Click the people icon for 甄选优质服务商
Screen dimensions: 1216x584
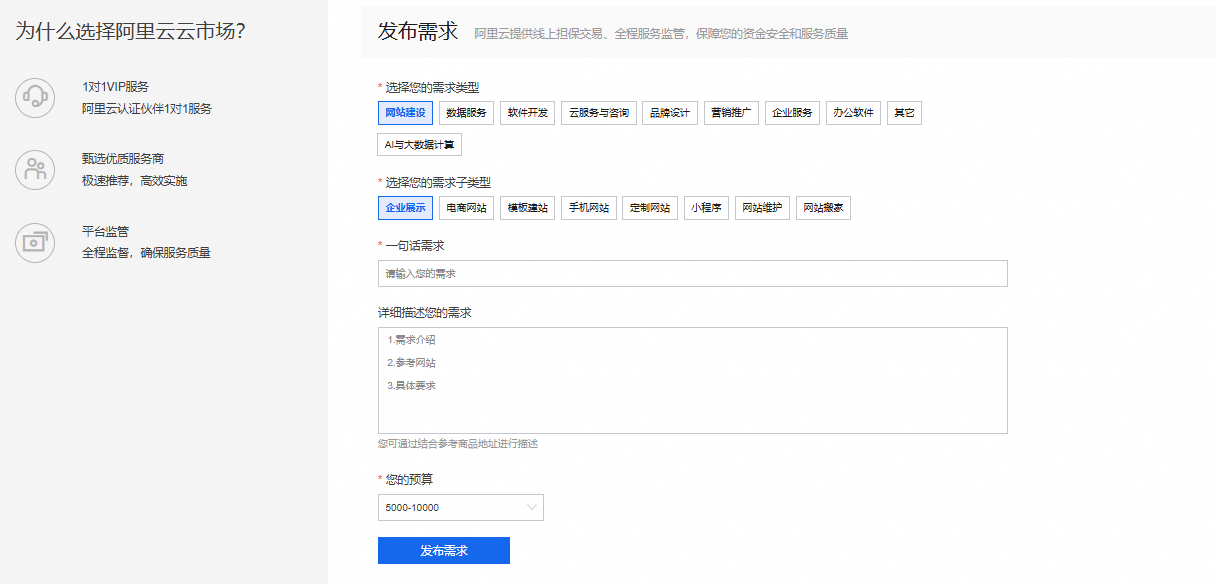click(35, 170)
